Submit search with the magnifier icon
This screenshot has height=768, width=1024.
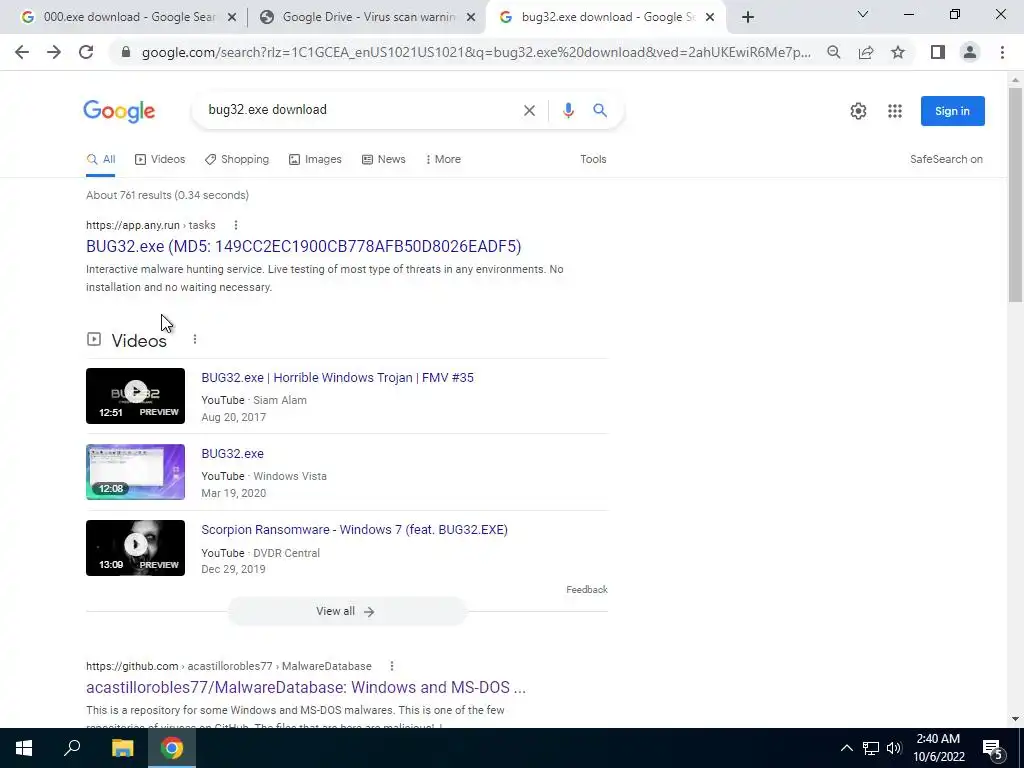pyautogui.click(x=600, y=110)
